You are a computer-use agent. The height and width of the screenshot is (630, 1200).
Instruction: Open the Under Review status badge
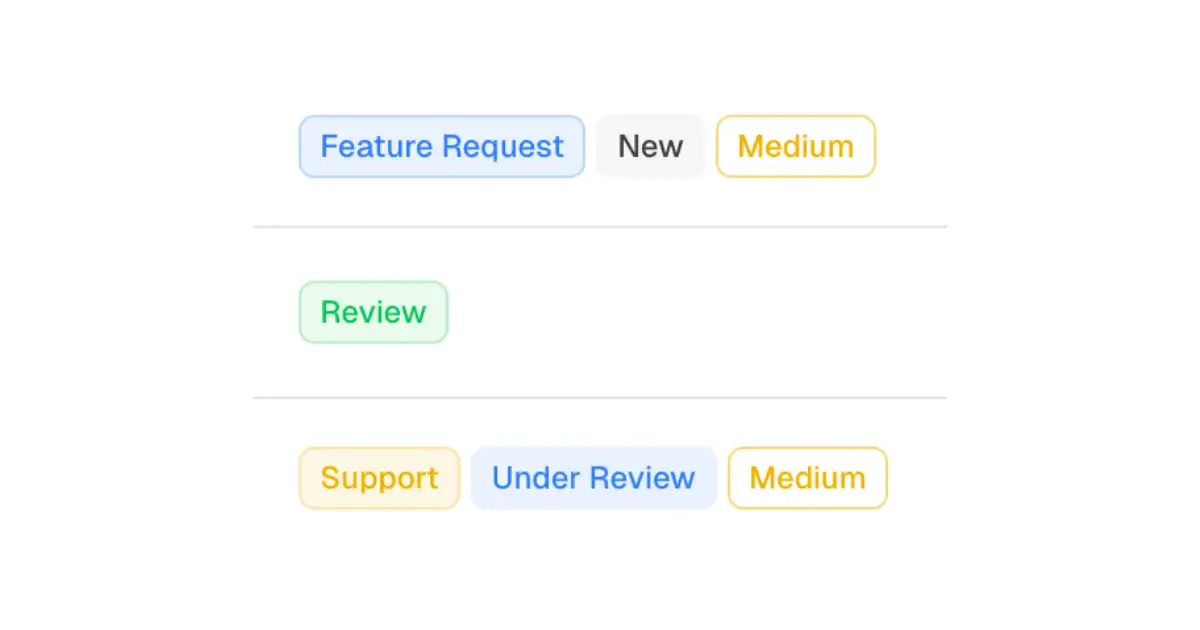click(593, 478)
